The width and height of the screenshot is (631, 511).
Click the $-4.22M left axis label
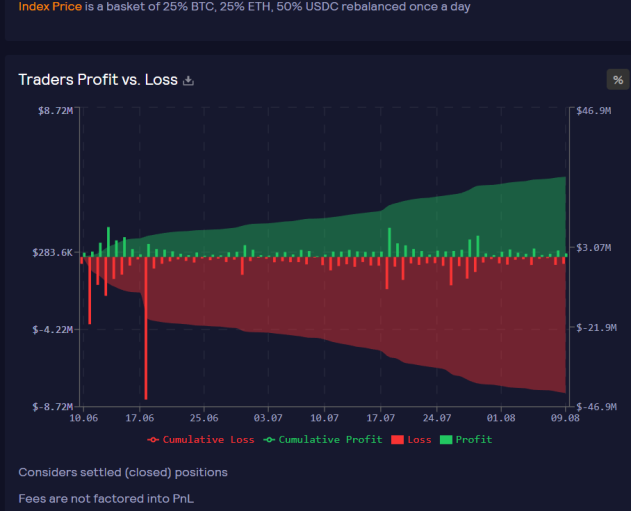coord(53,330)
